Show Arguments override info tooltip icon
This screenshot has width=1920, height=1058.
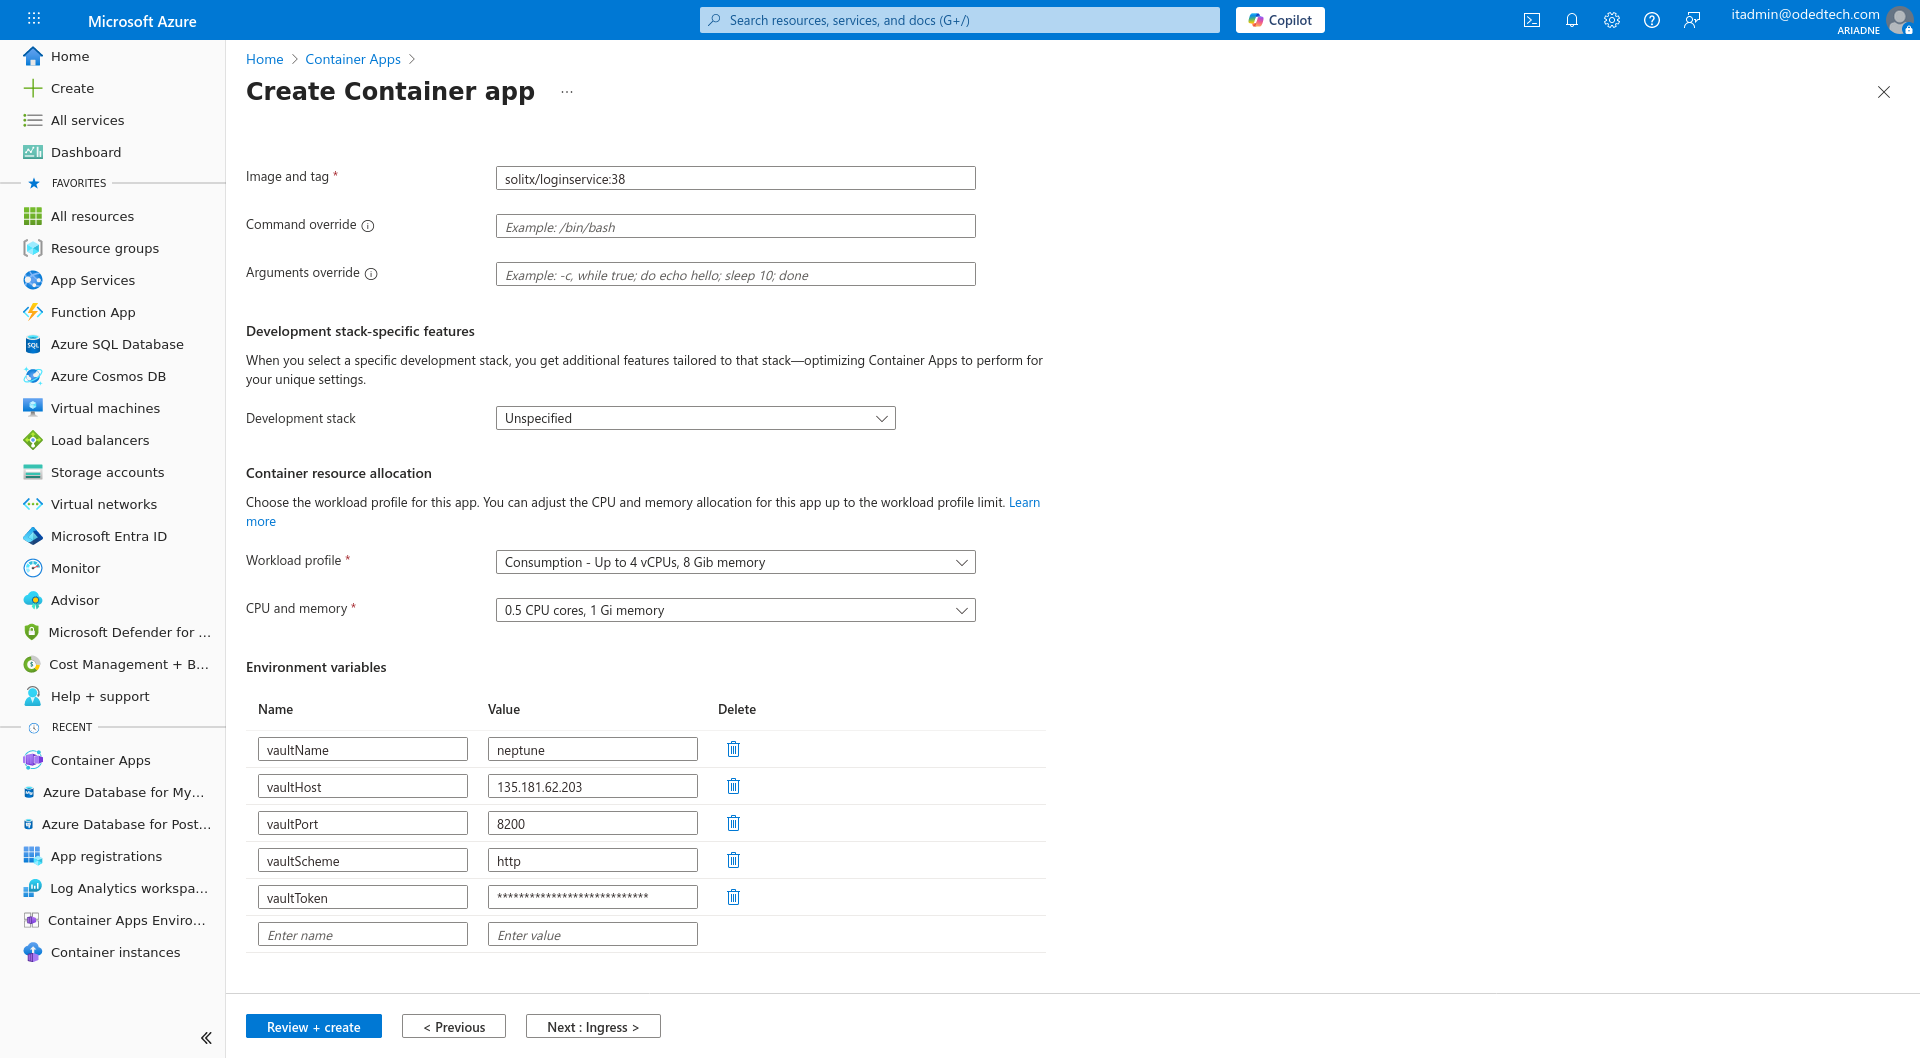click(x=371, y=274)
